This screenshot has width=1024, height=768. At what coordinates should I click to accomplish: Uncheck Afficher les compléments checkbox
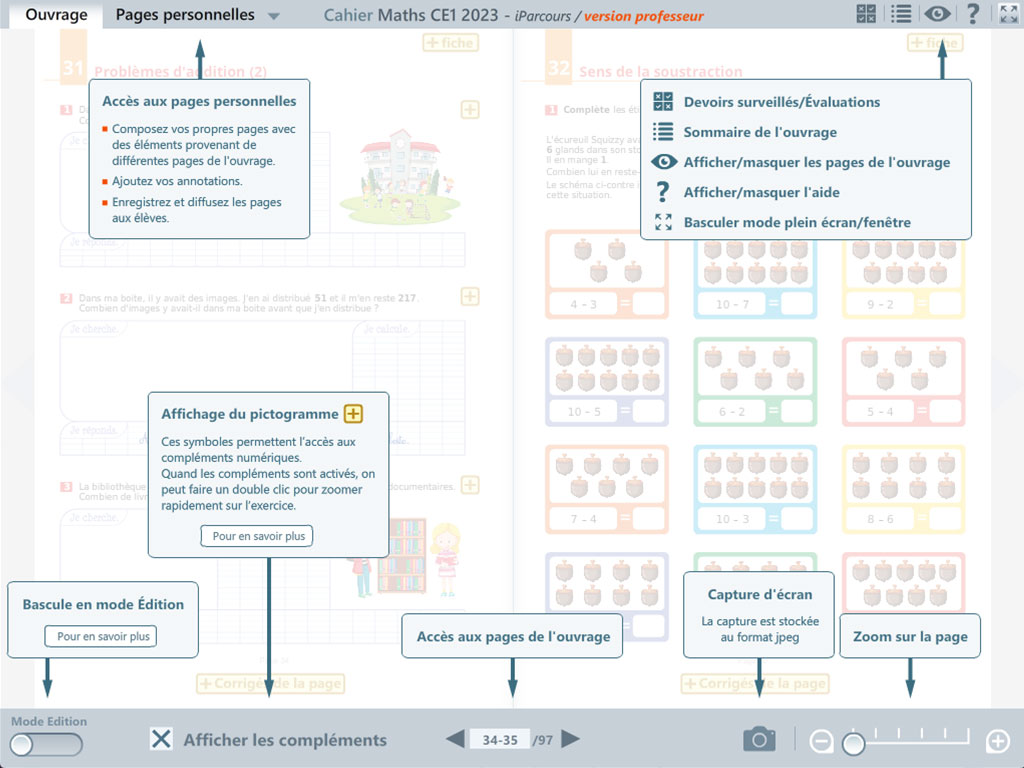tap(161, 739)
